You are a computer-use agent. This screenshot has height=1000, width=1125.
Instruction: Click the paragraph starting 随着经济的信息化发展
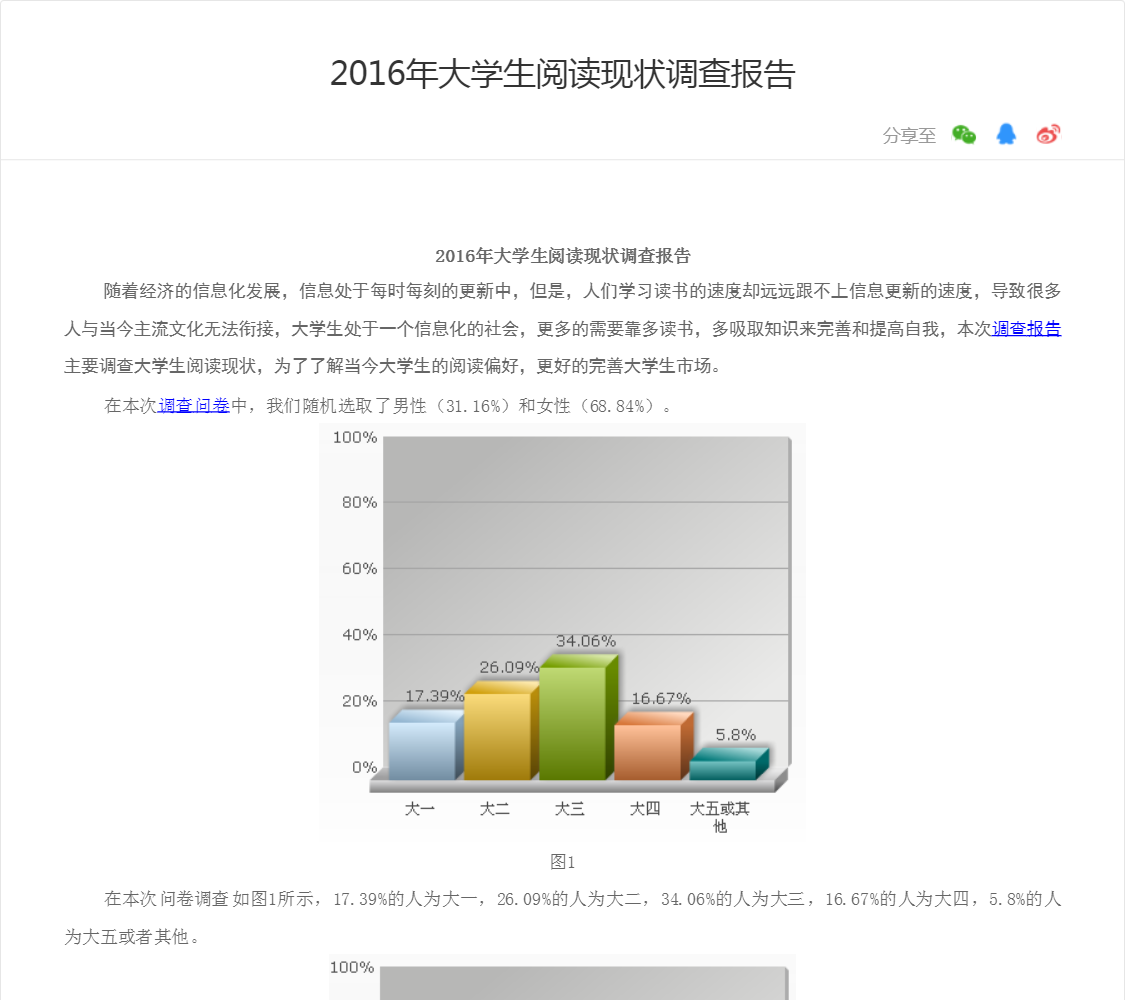click(x=562, y=329)
